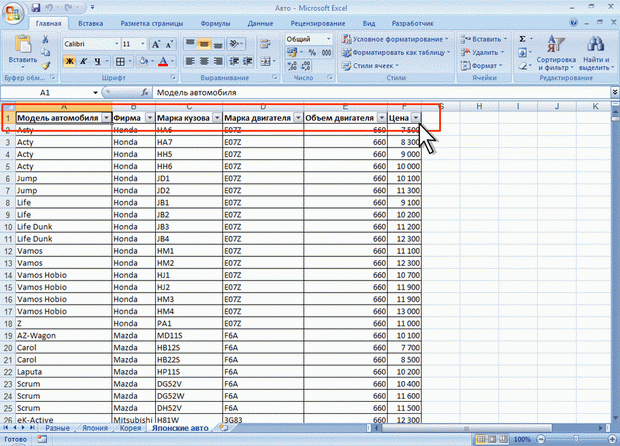This screenshot has width=620, height=446.
Task: Select column H header
Action: [x=479, y=106]
